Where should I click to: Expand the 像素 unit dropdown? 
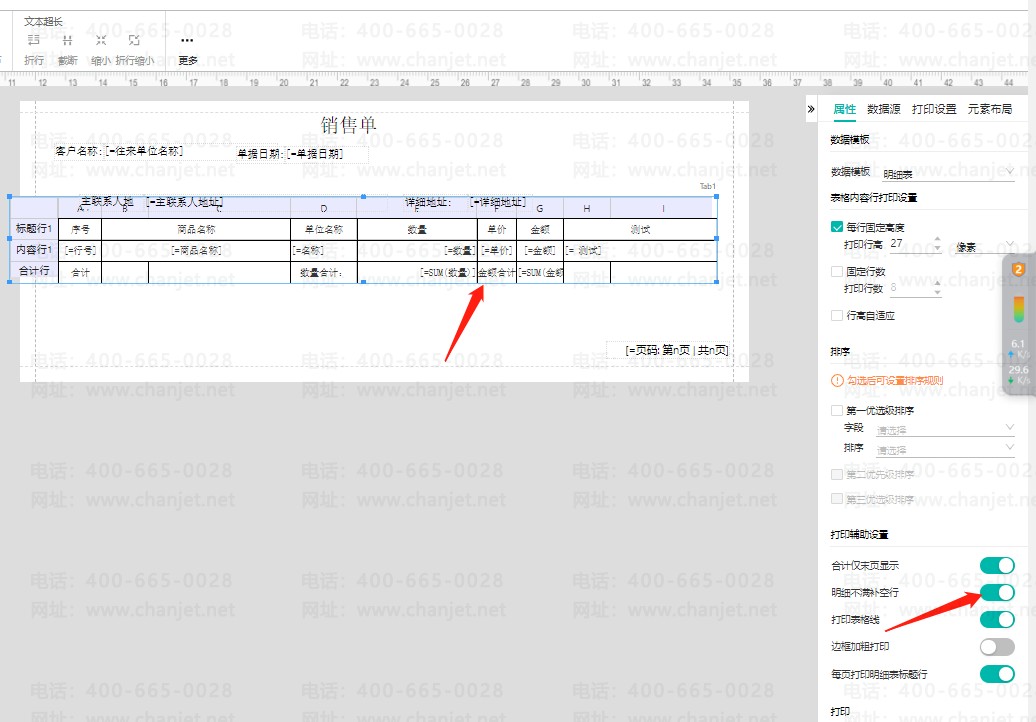point(984,246)
